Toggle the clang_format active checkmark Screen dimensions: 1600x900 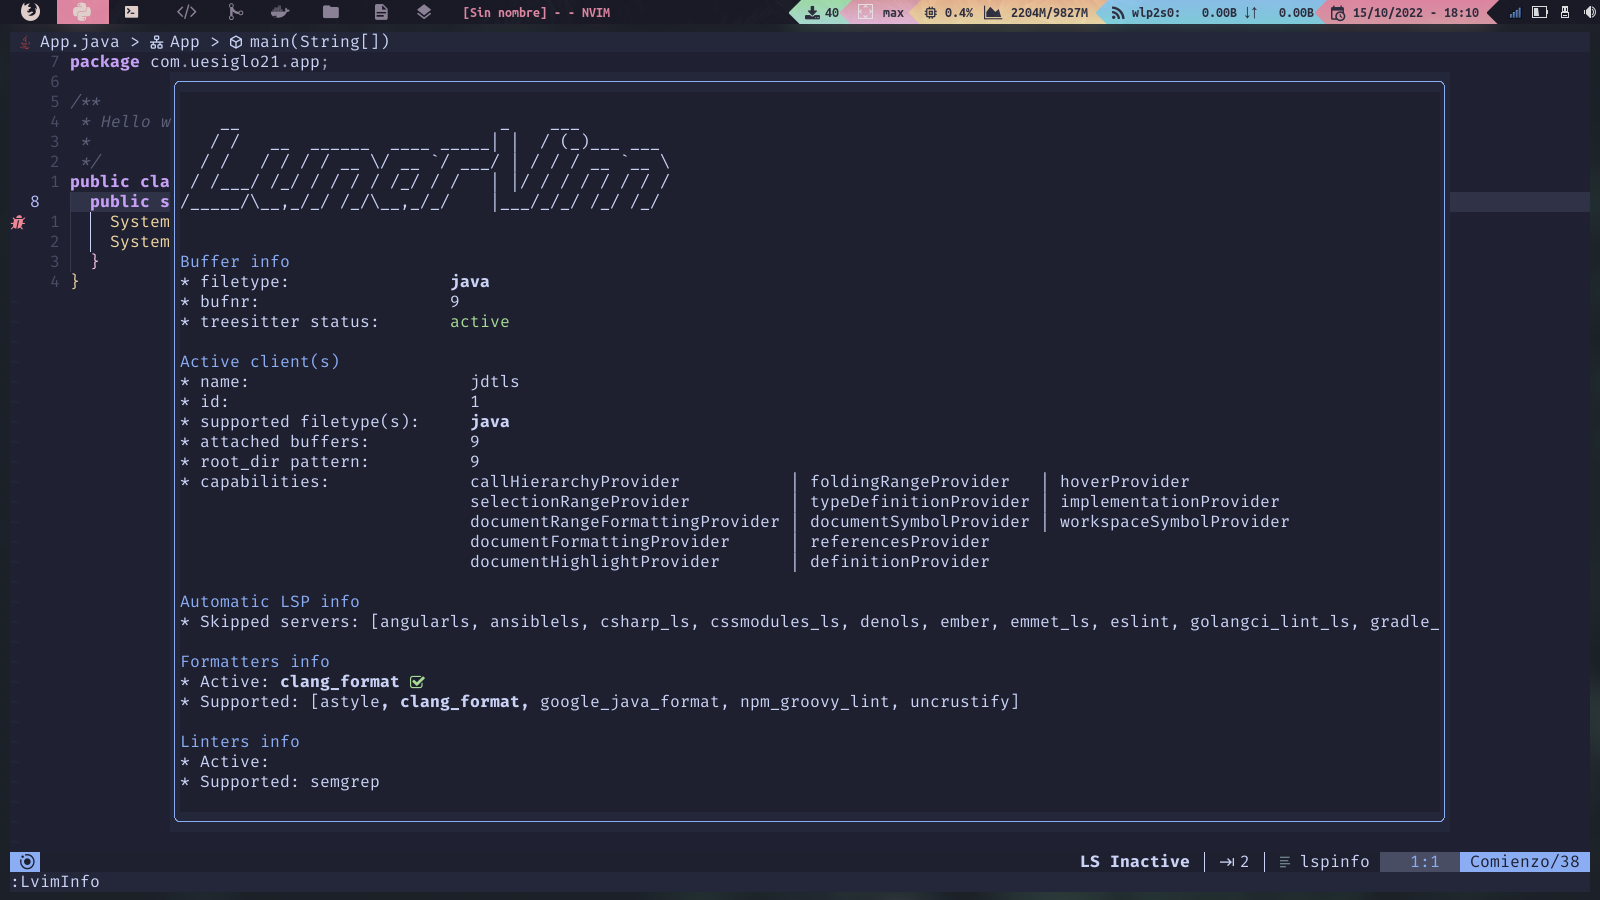pos(417,682)
